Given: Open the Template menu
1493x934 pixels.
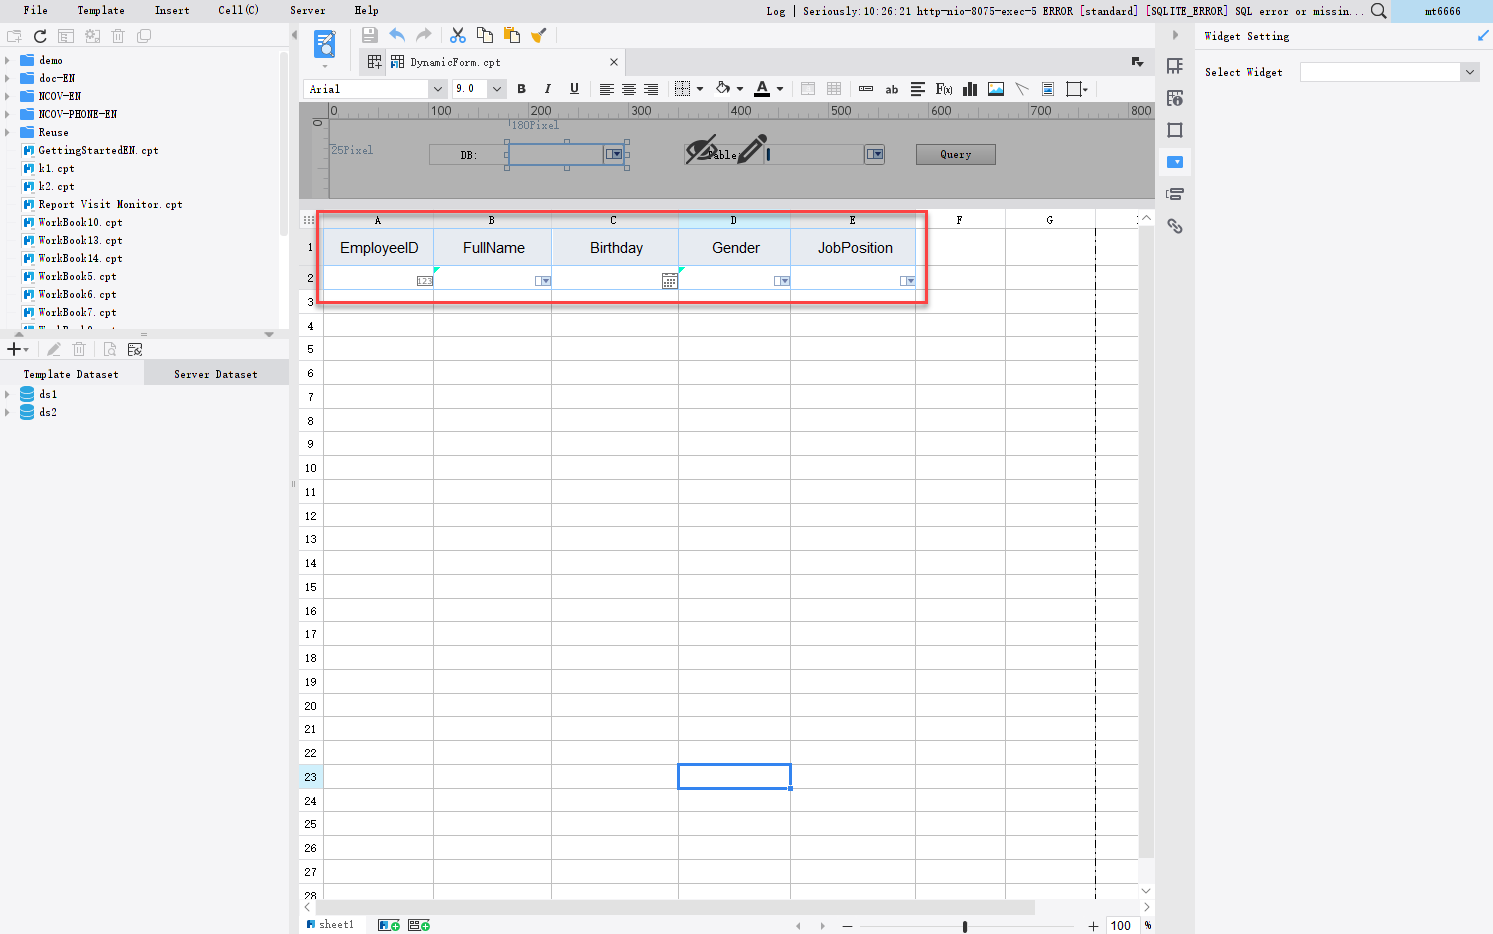Looking at the screenshot, I should tap(100, 11).
